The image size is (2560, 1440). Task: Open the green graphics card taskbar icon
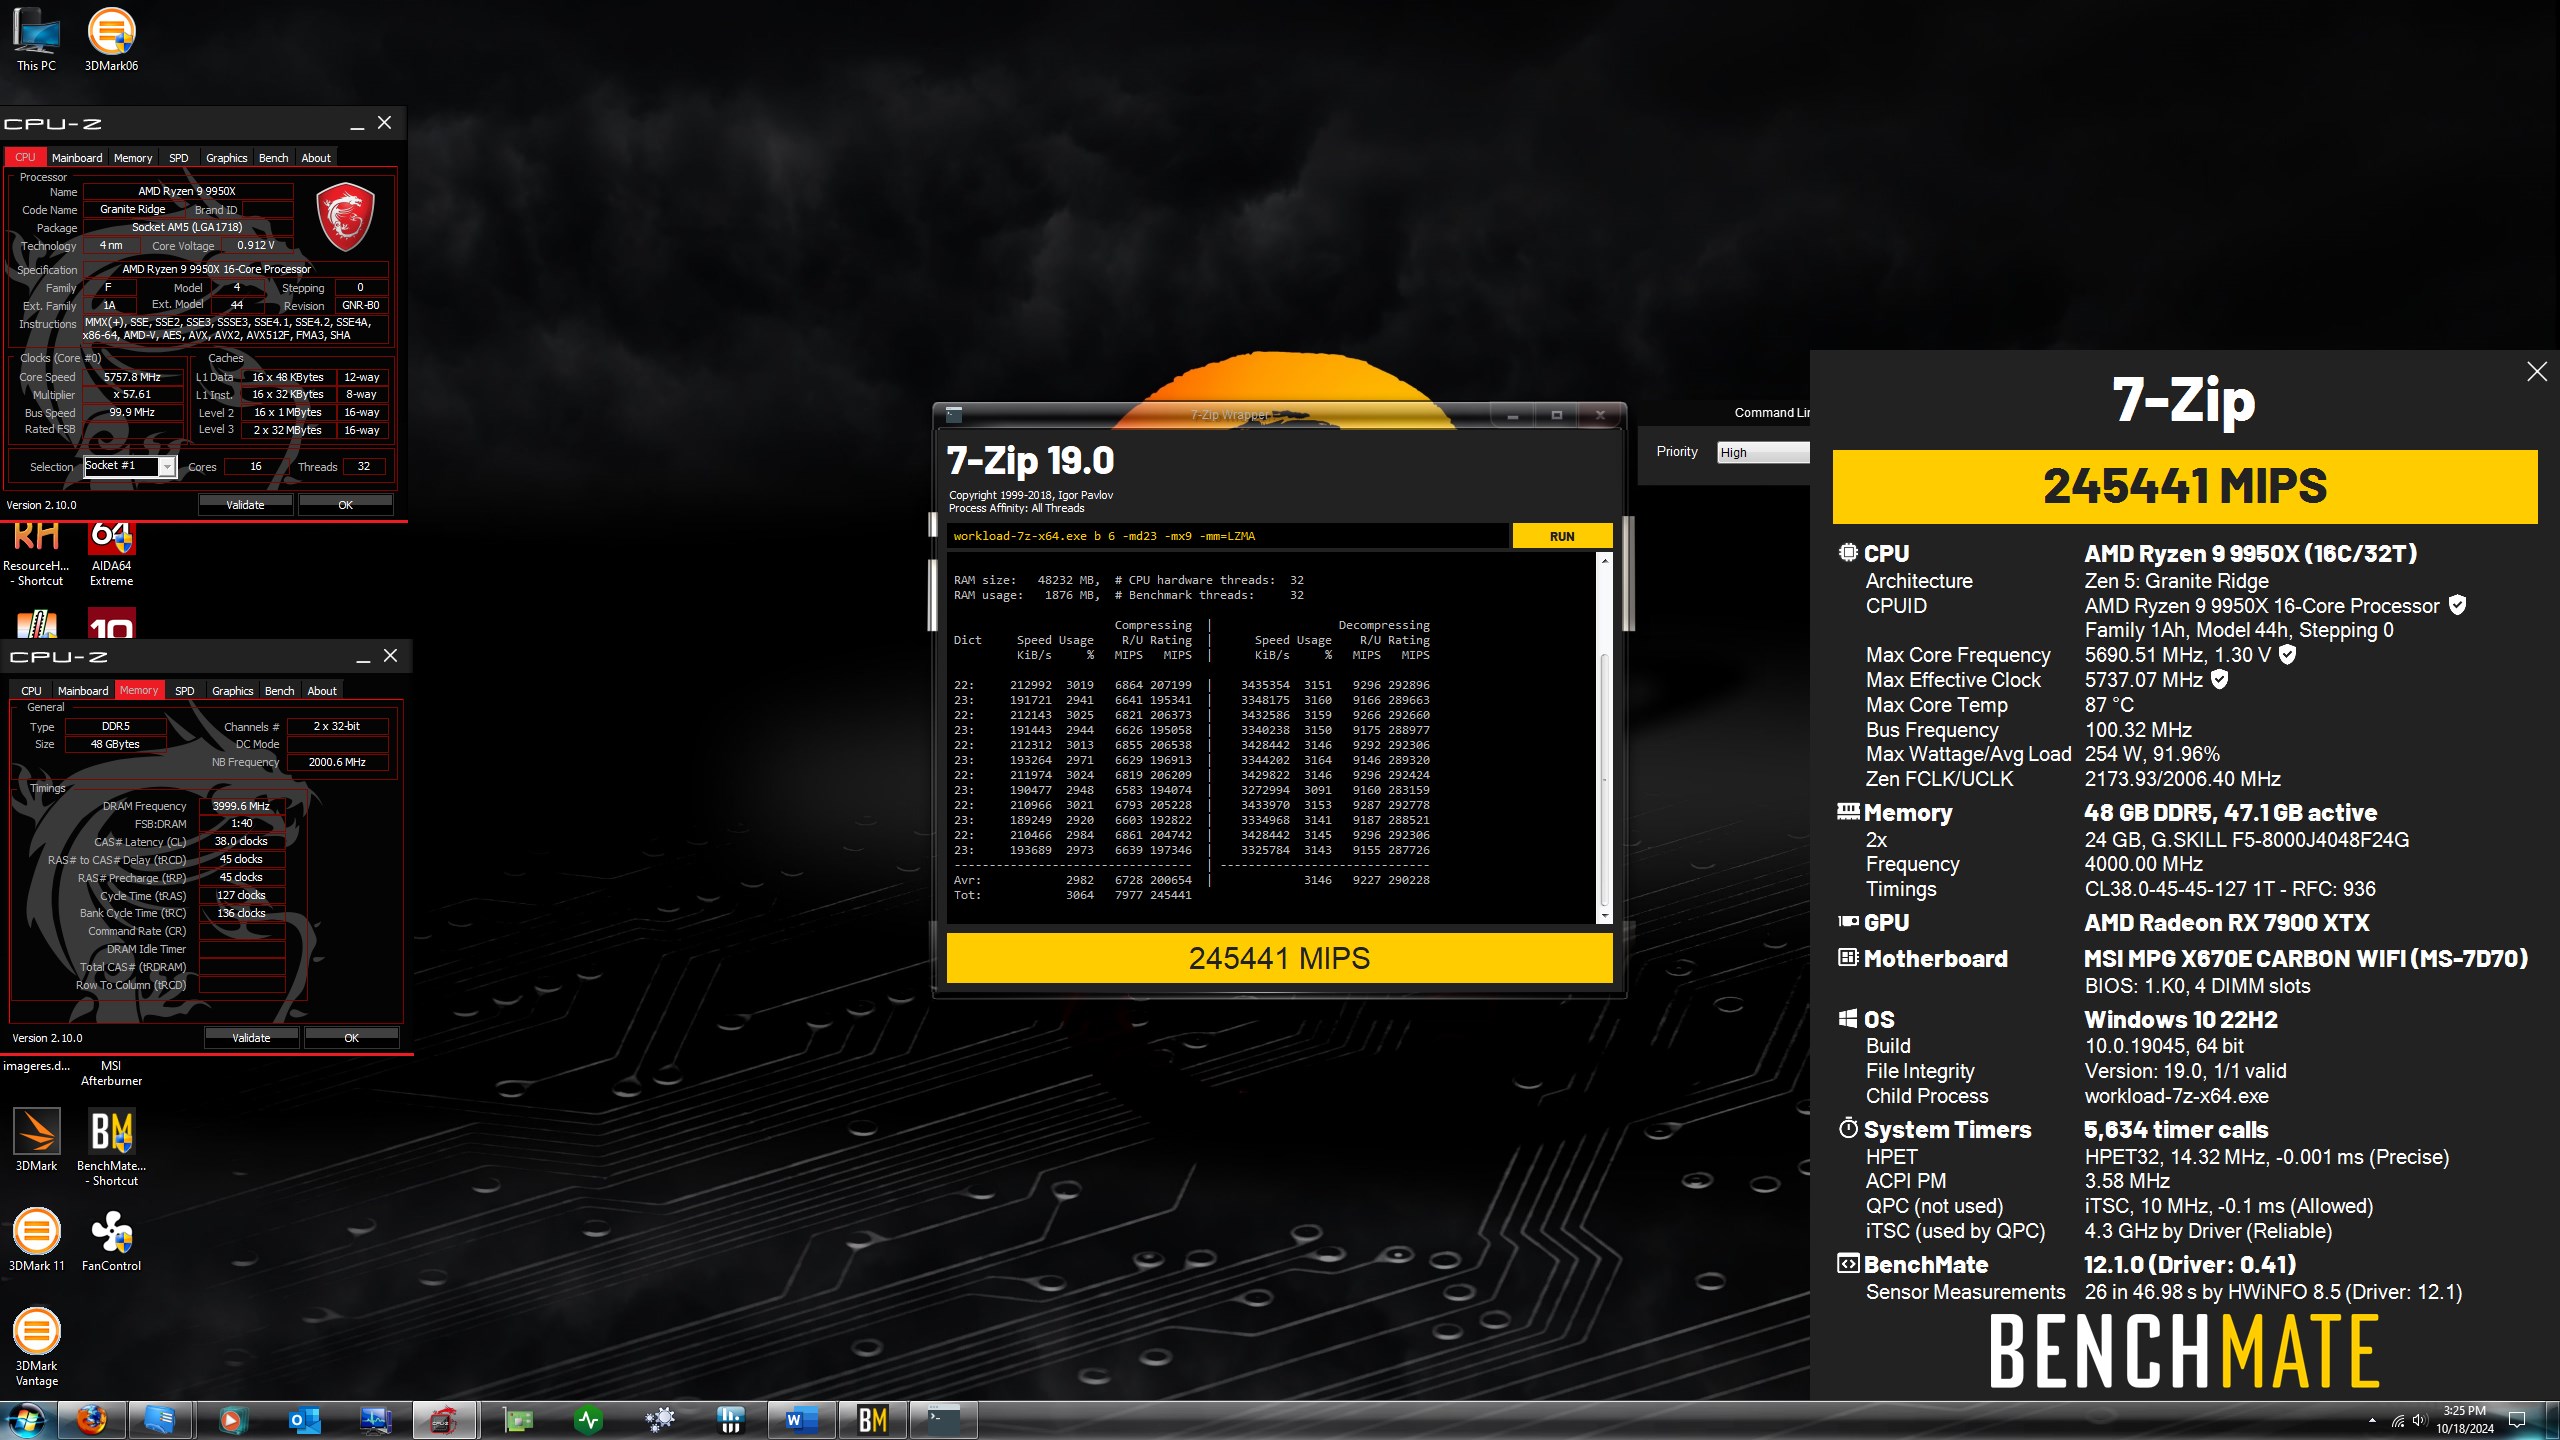[x=517, y=1420]
